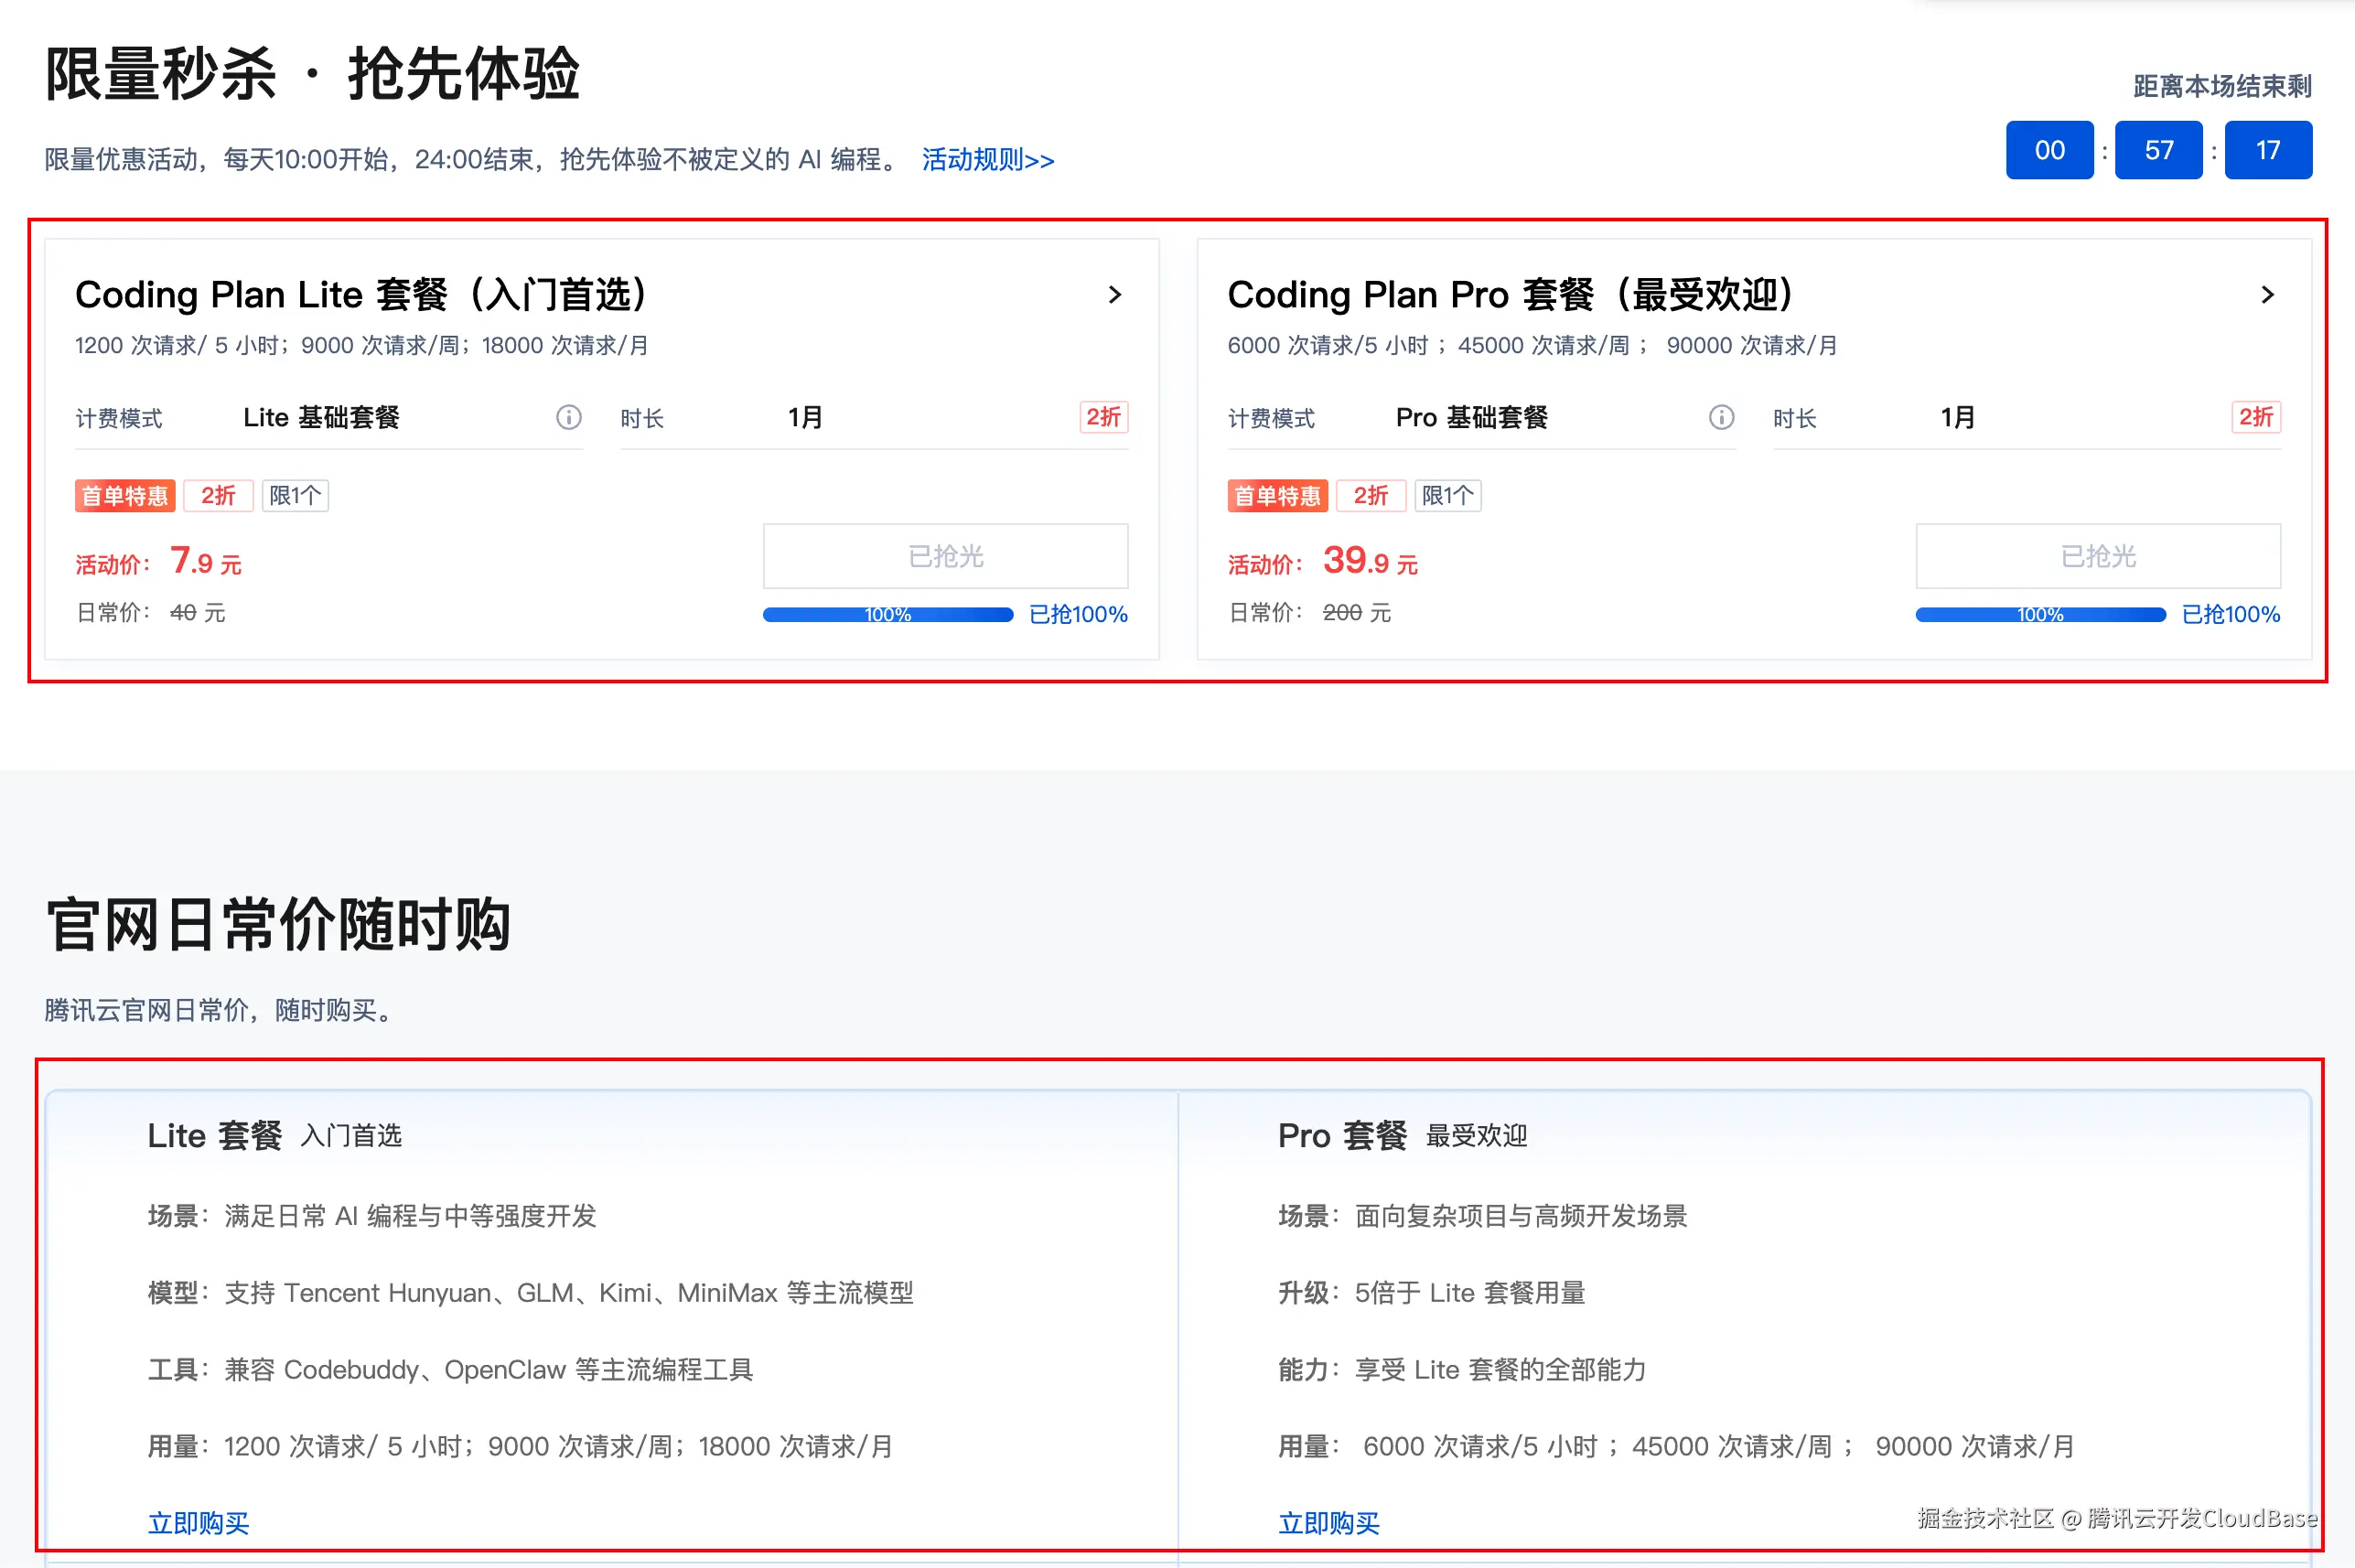Click the 已抢光 button on Lite card
The width and height of the screenshot is (2355, 1568).
[x=944, y=556]
